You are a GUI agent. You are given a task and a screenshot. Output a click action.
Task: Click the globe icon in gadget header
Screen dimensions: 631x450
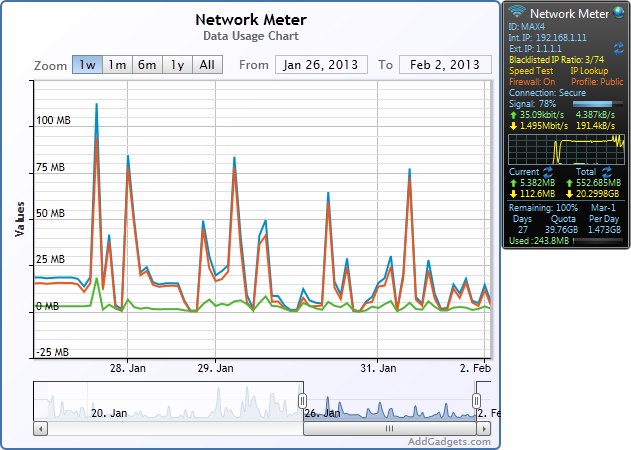(x=619, y=12)
